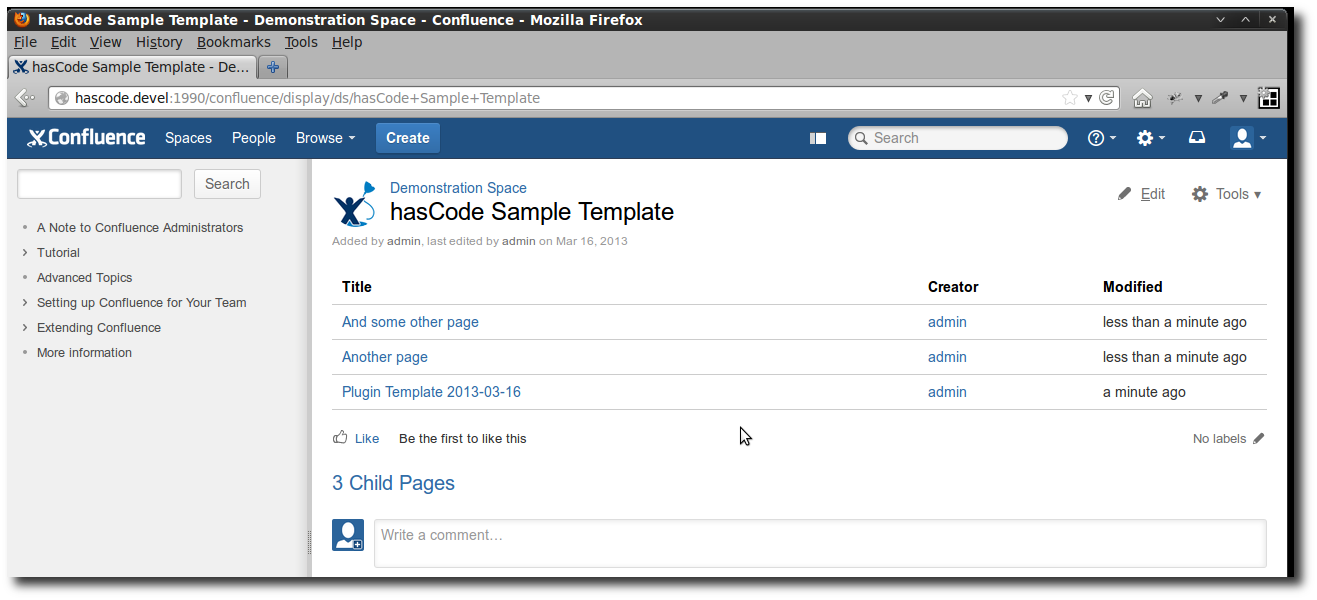Click the Firefox home icon

1141,98
